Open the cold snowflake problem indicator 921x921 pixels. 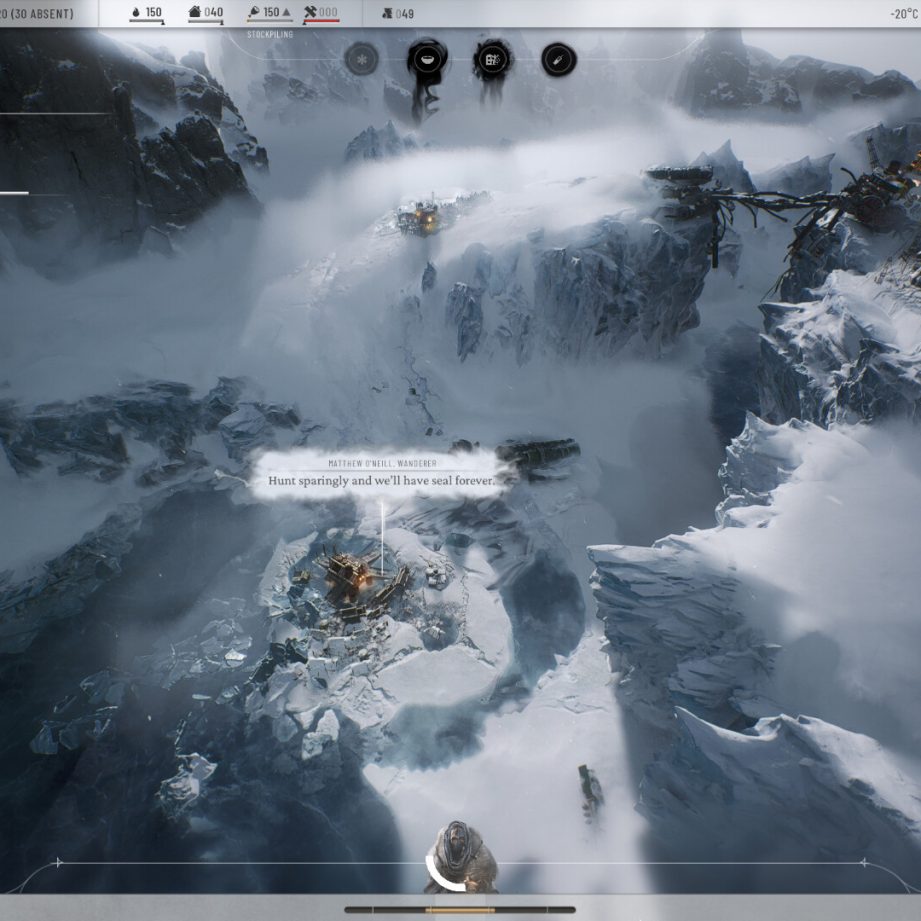click(361, 59)
